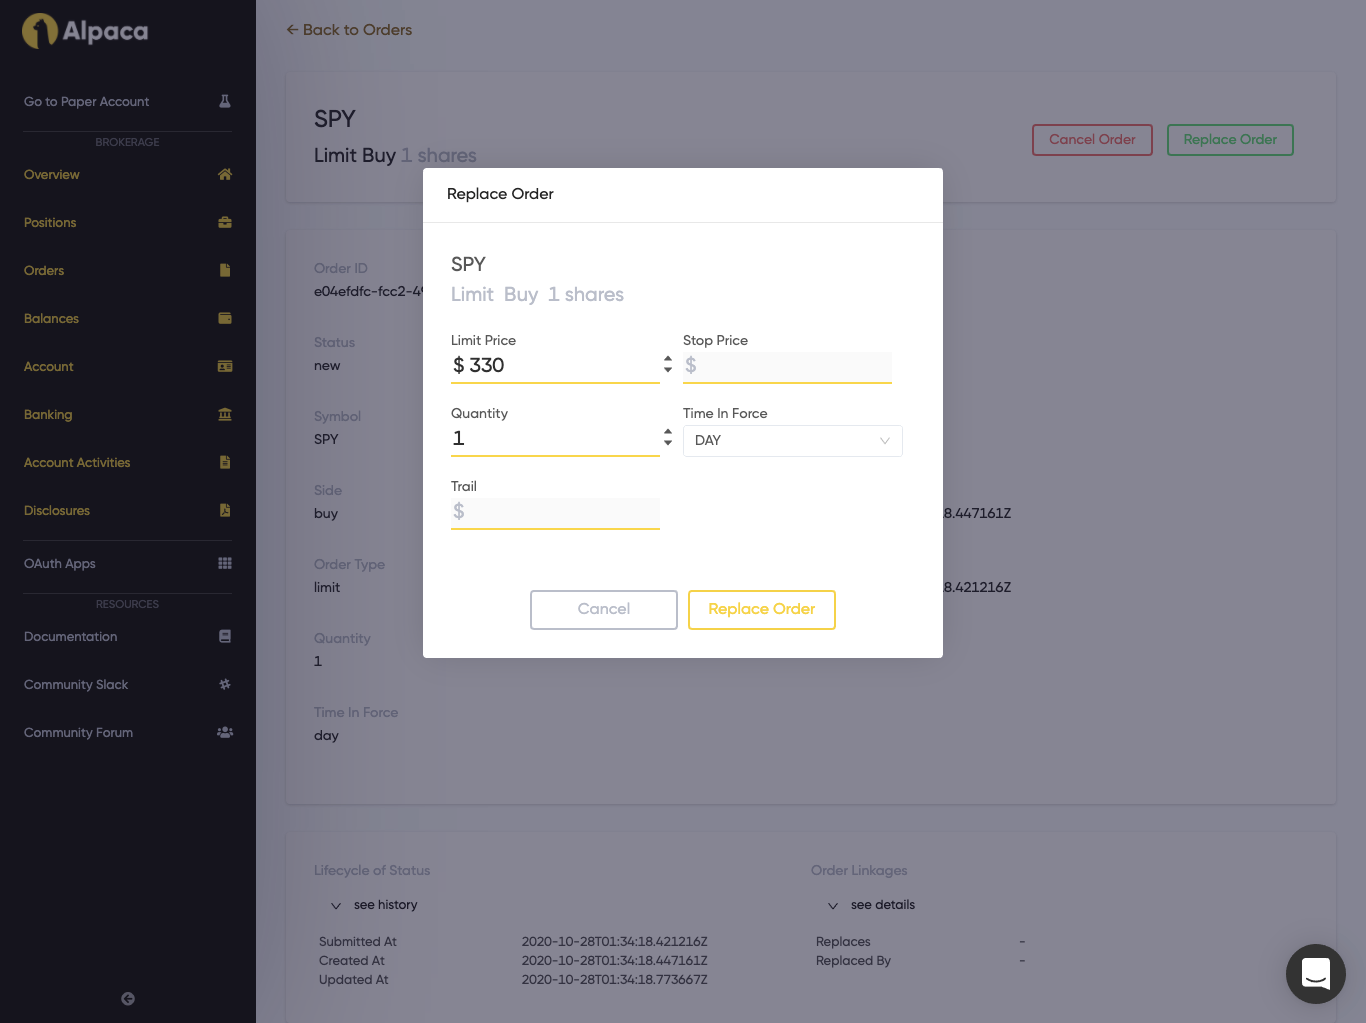Adjust the Quantity stepper arrows
Screen dimensions: 1366x1023
click(668, 437)
